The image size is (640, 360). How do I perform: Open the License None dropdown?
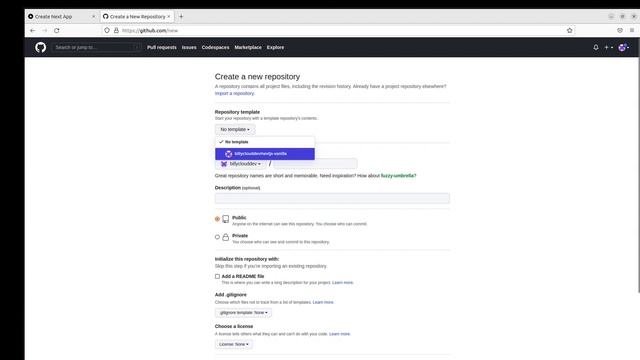(x=234, y=344)
